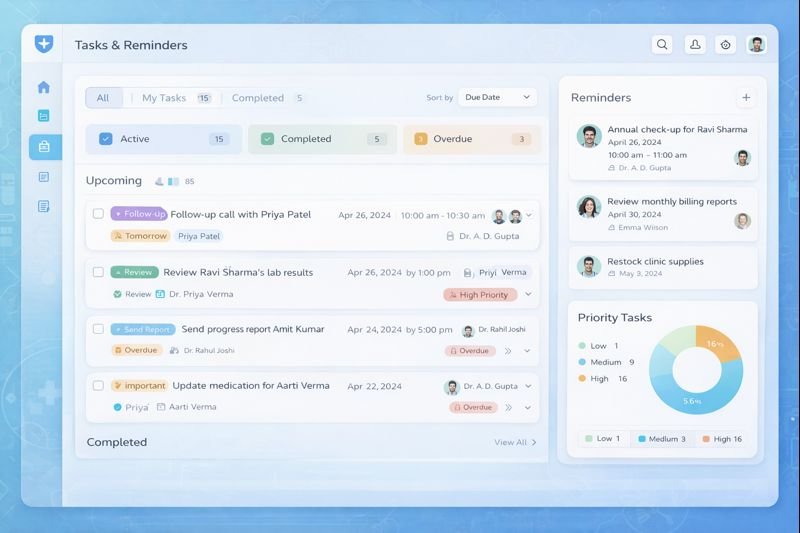Click the app shield logo
Screen dimensions: 800x533
pyautogui.click(x=44, y=44)
